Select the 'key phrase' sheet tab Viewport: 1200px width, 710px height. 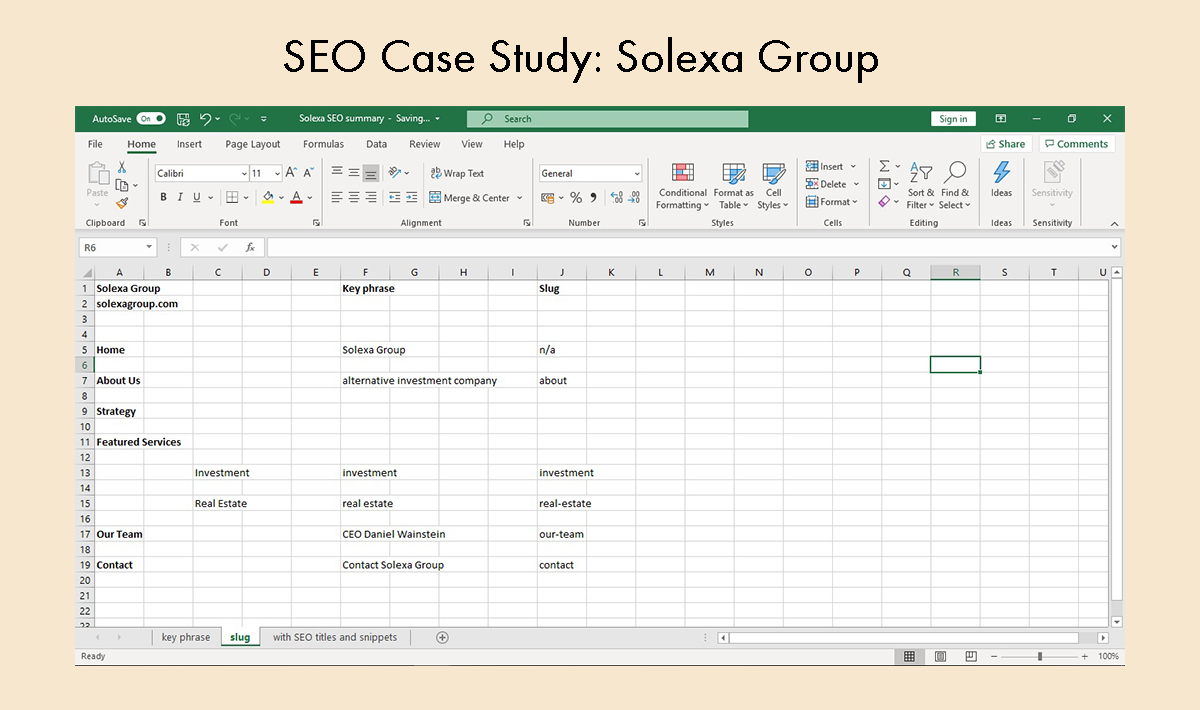click(x=186, y=637)
